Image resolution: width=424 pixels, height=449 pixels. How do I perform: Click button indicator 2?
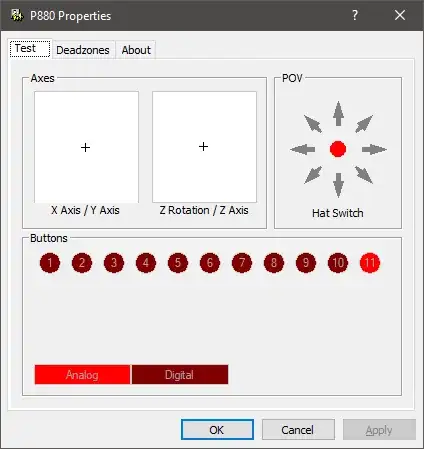click(82, 263)
